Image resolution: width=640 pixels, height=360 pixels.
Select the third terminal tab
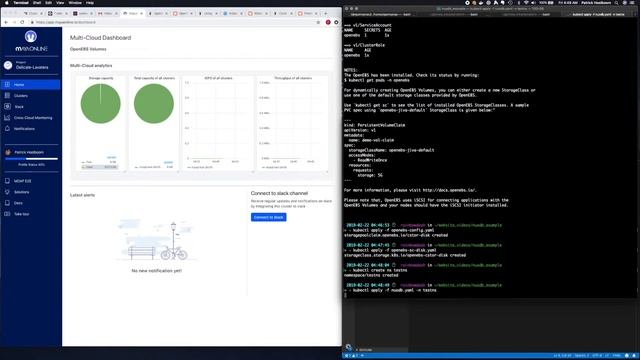point(525,14)
